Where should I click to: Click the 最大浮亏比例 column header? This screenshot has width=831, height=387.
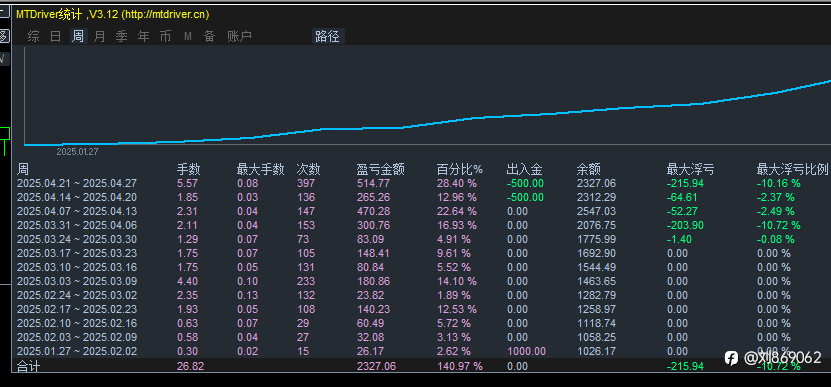792,170
